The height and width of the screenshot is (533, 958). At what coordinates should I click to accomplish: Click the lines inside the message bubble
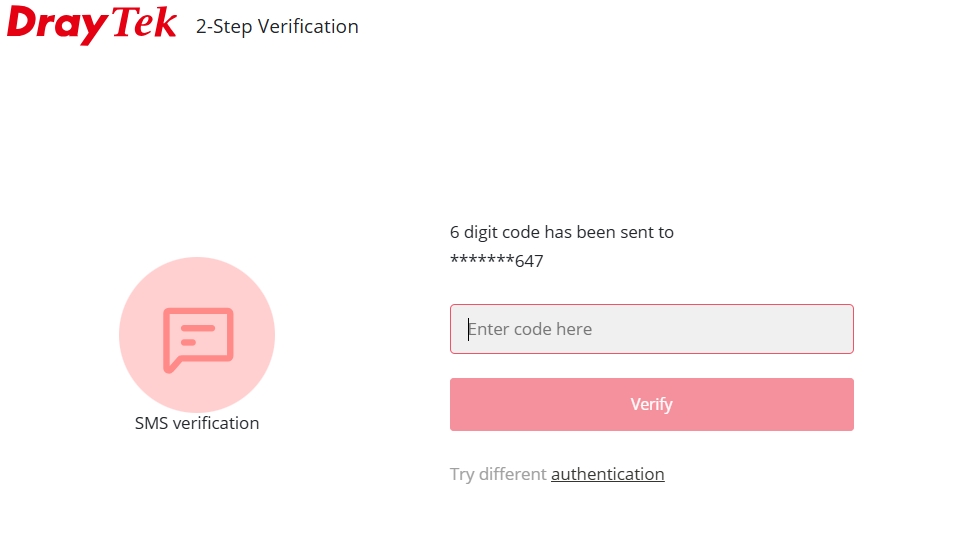(197, 335)
